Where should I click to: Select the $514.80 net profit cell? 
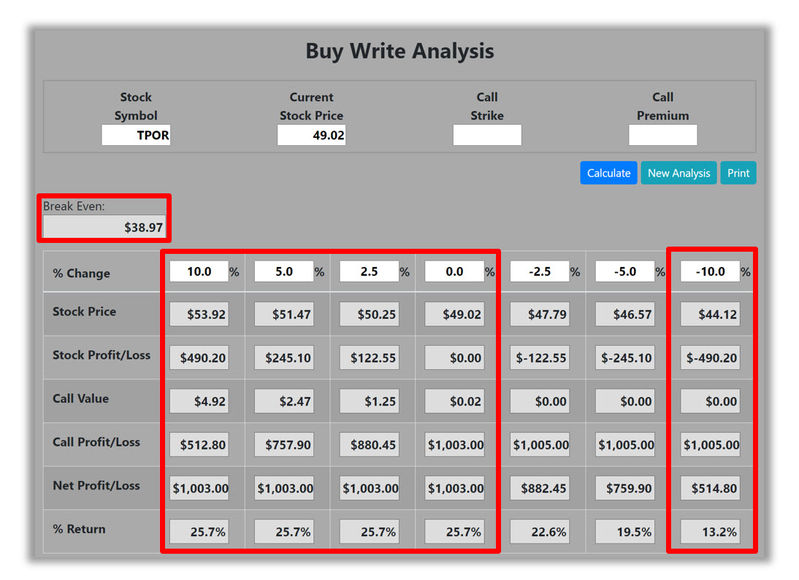710,488
